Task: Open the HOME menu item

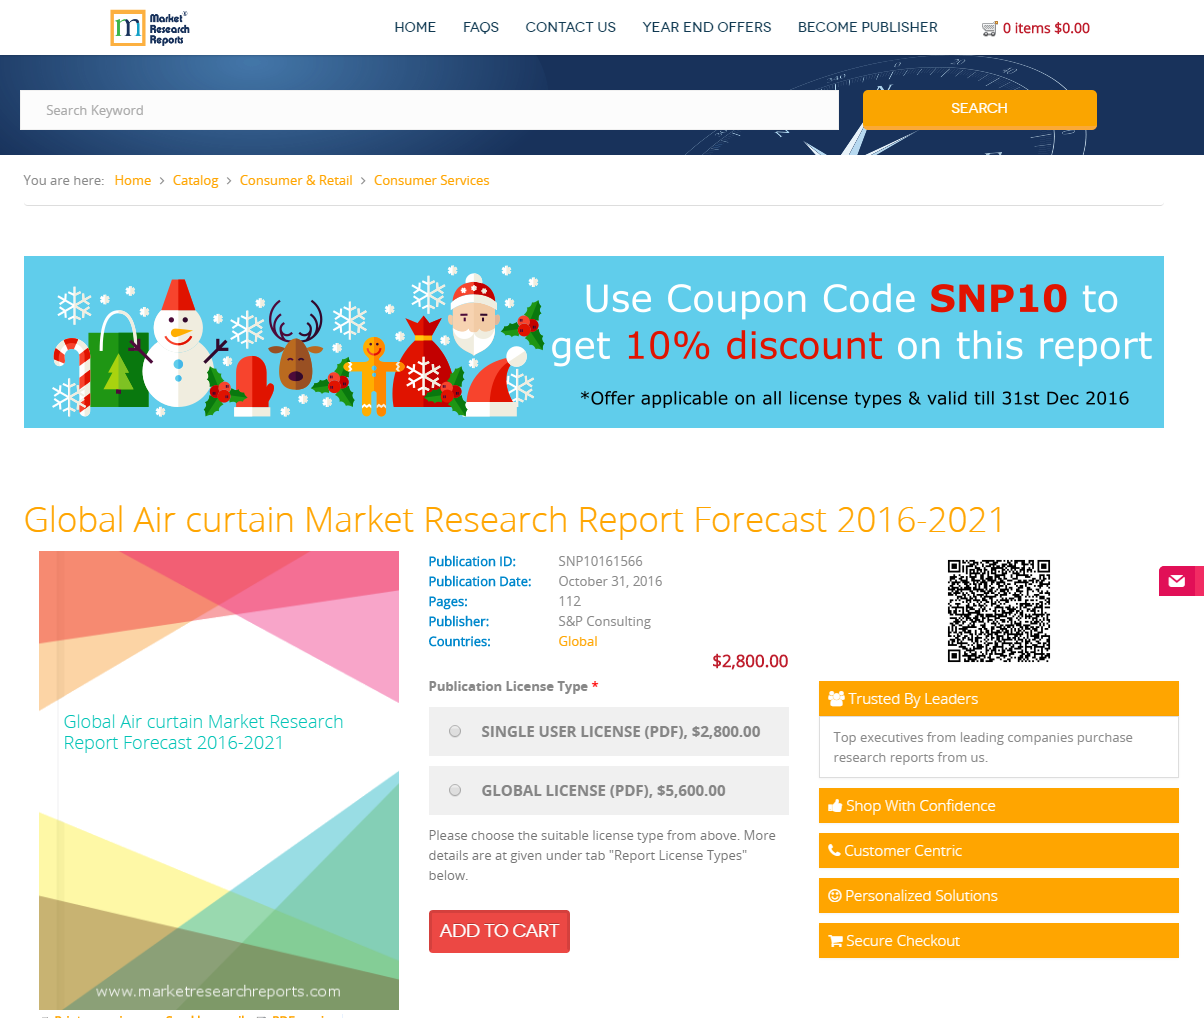Action: (415, 27)
